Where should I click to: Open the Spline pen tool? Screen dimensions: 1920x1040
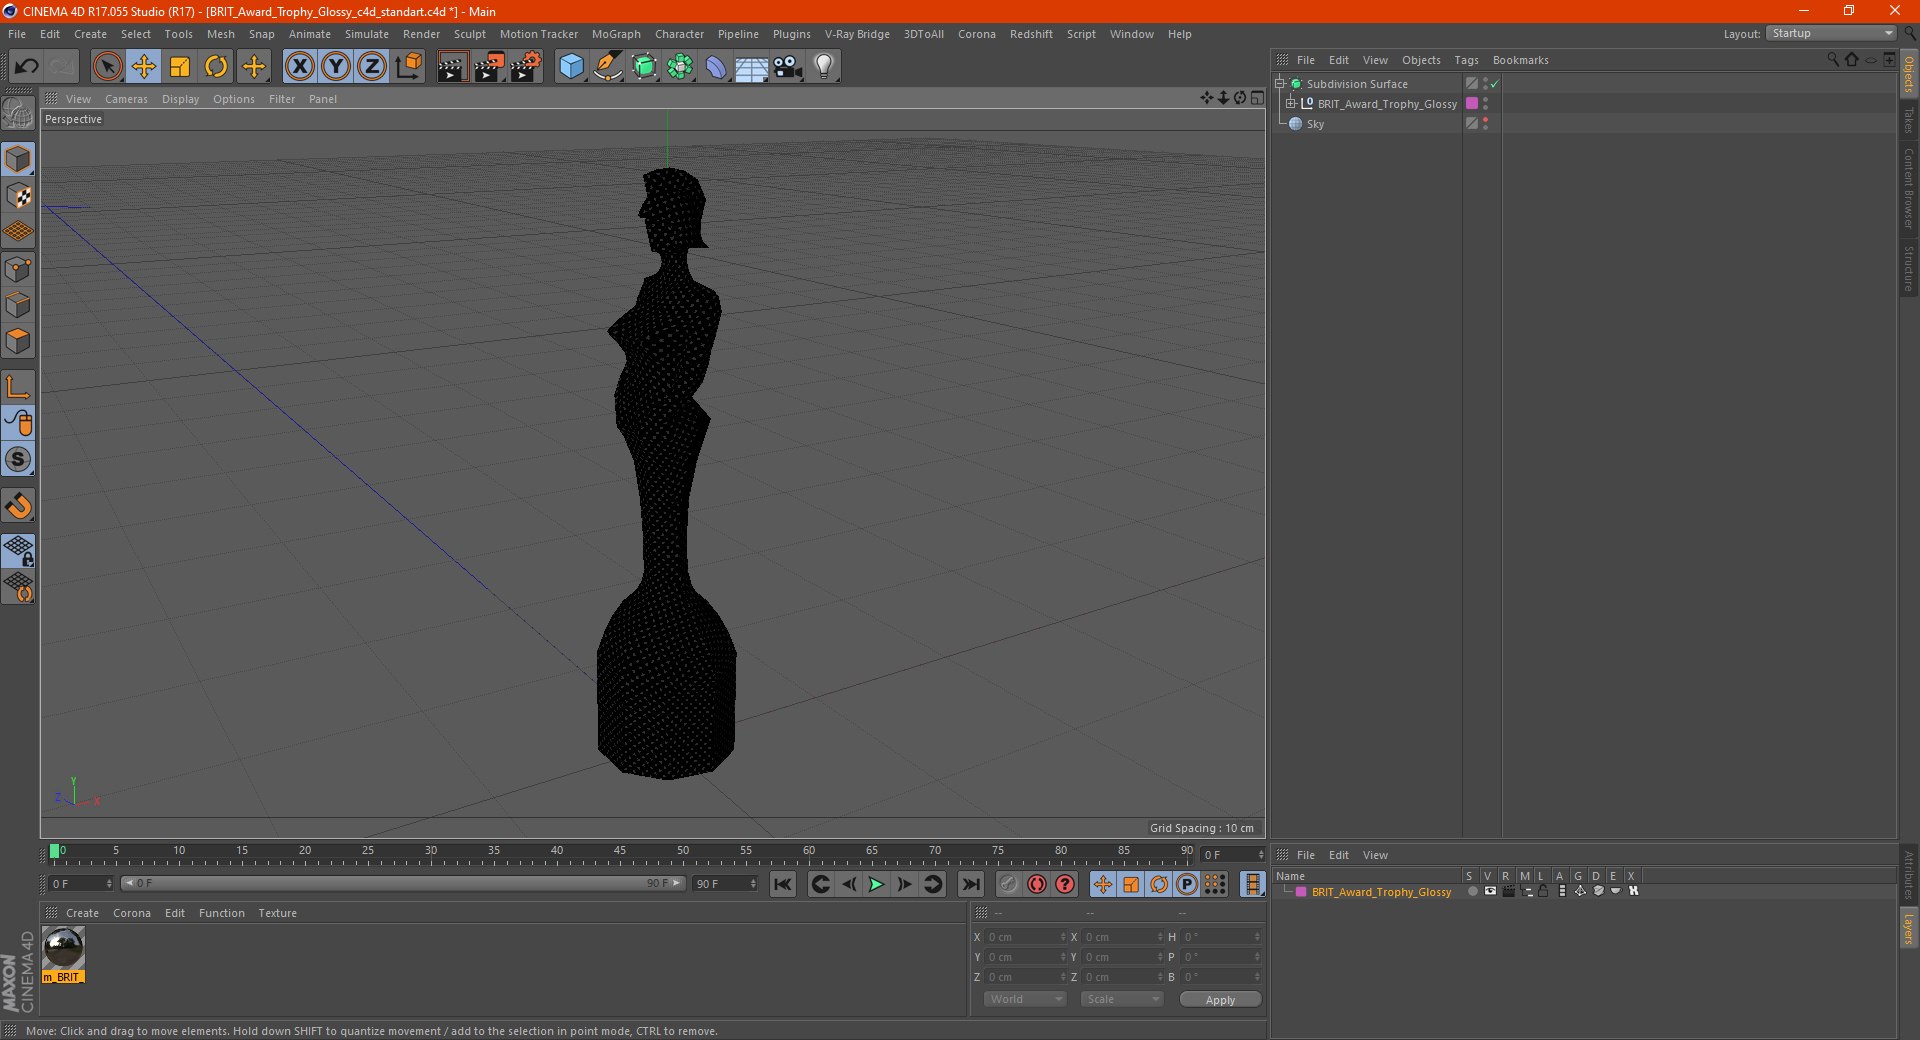(607, 67)
